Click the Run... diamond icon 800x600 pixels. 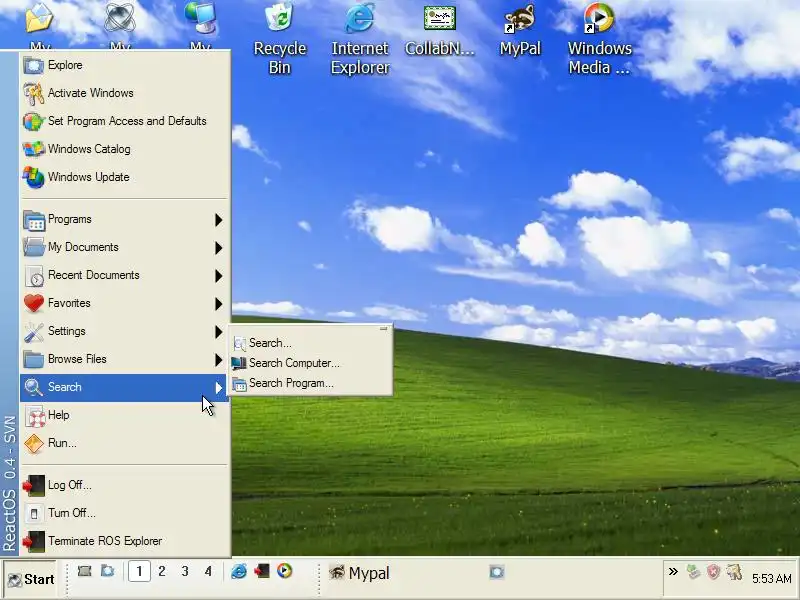[x=34, y=443]
